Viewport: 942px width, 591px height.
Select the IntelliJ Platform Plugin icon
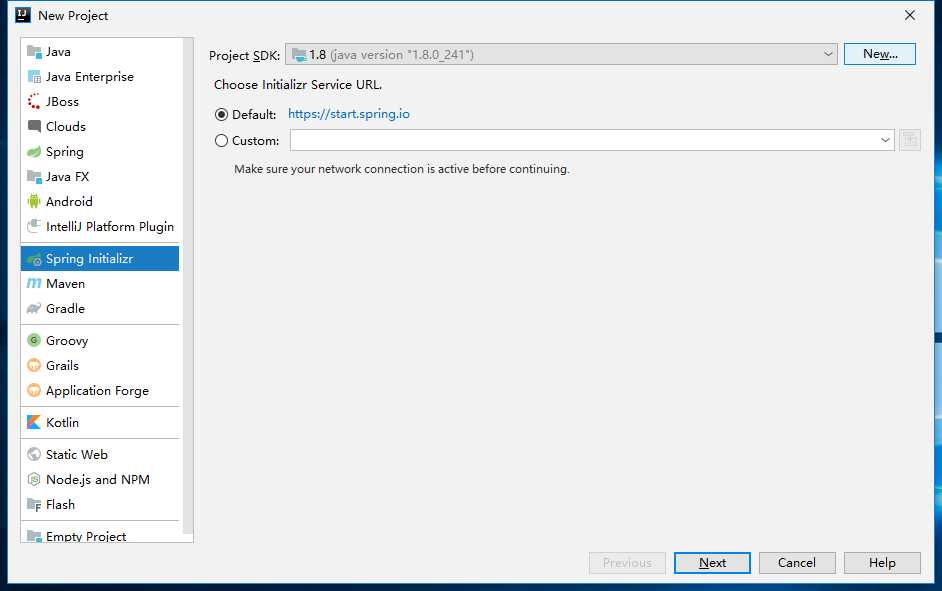coord(34,226)
